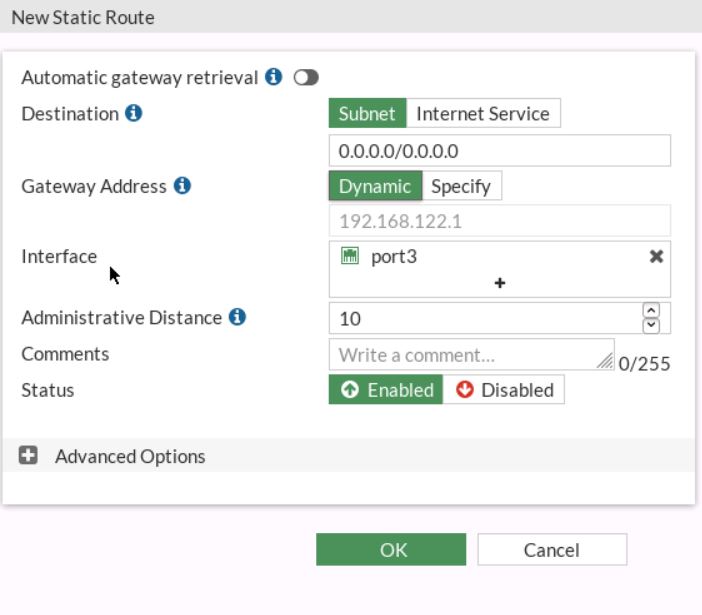Set Status to Disabled
The height and width of the screenshot is (615, 702).
(x=504, y=390)
